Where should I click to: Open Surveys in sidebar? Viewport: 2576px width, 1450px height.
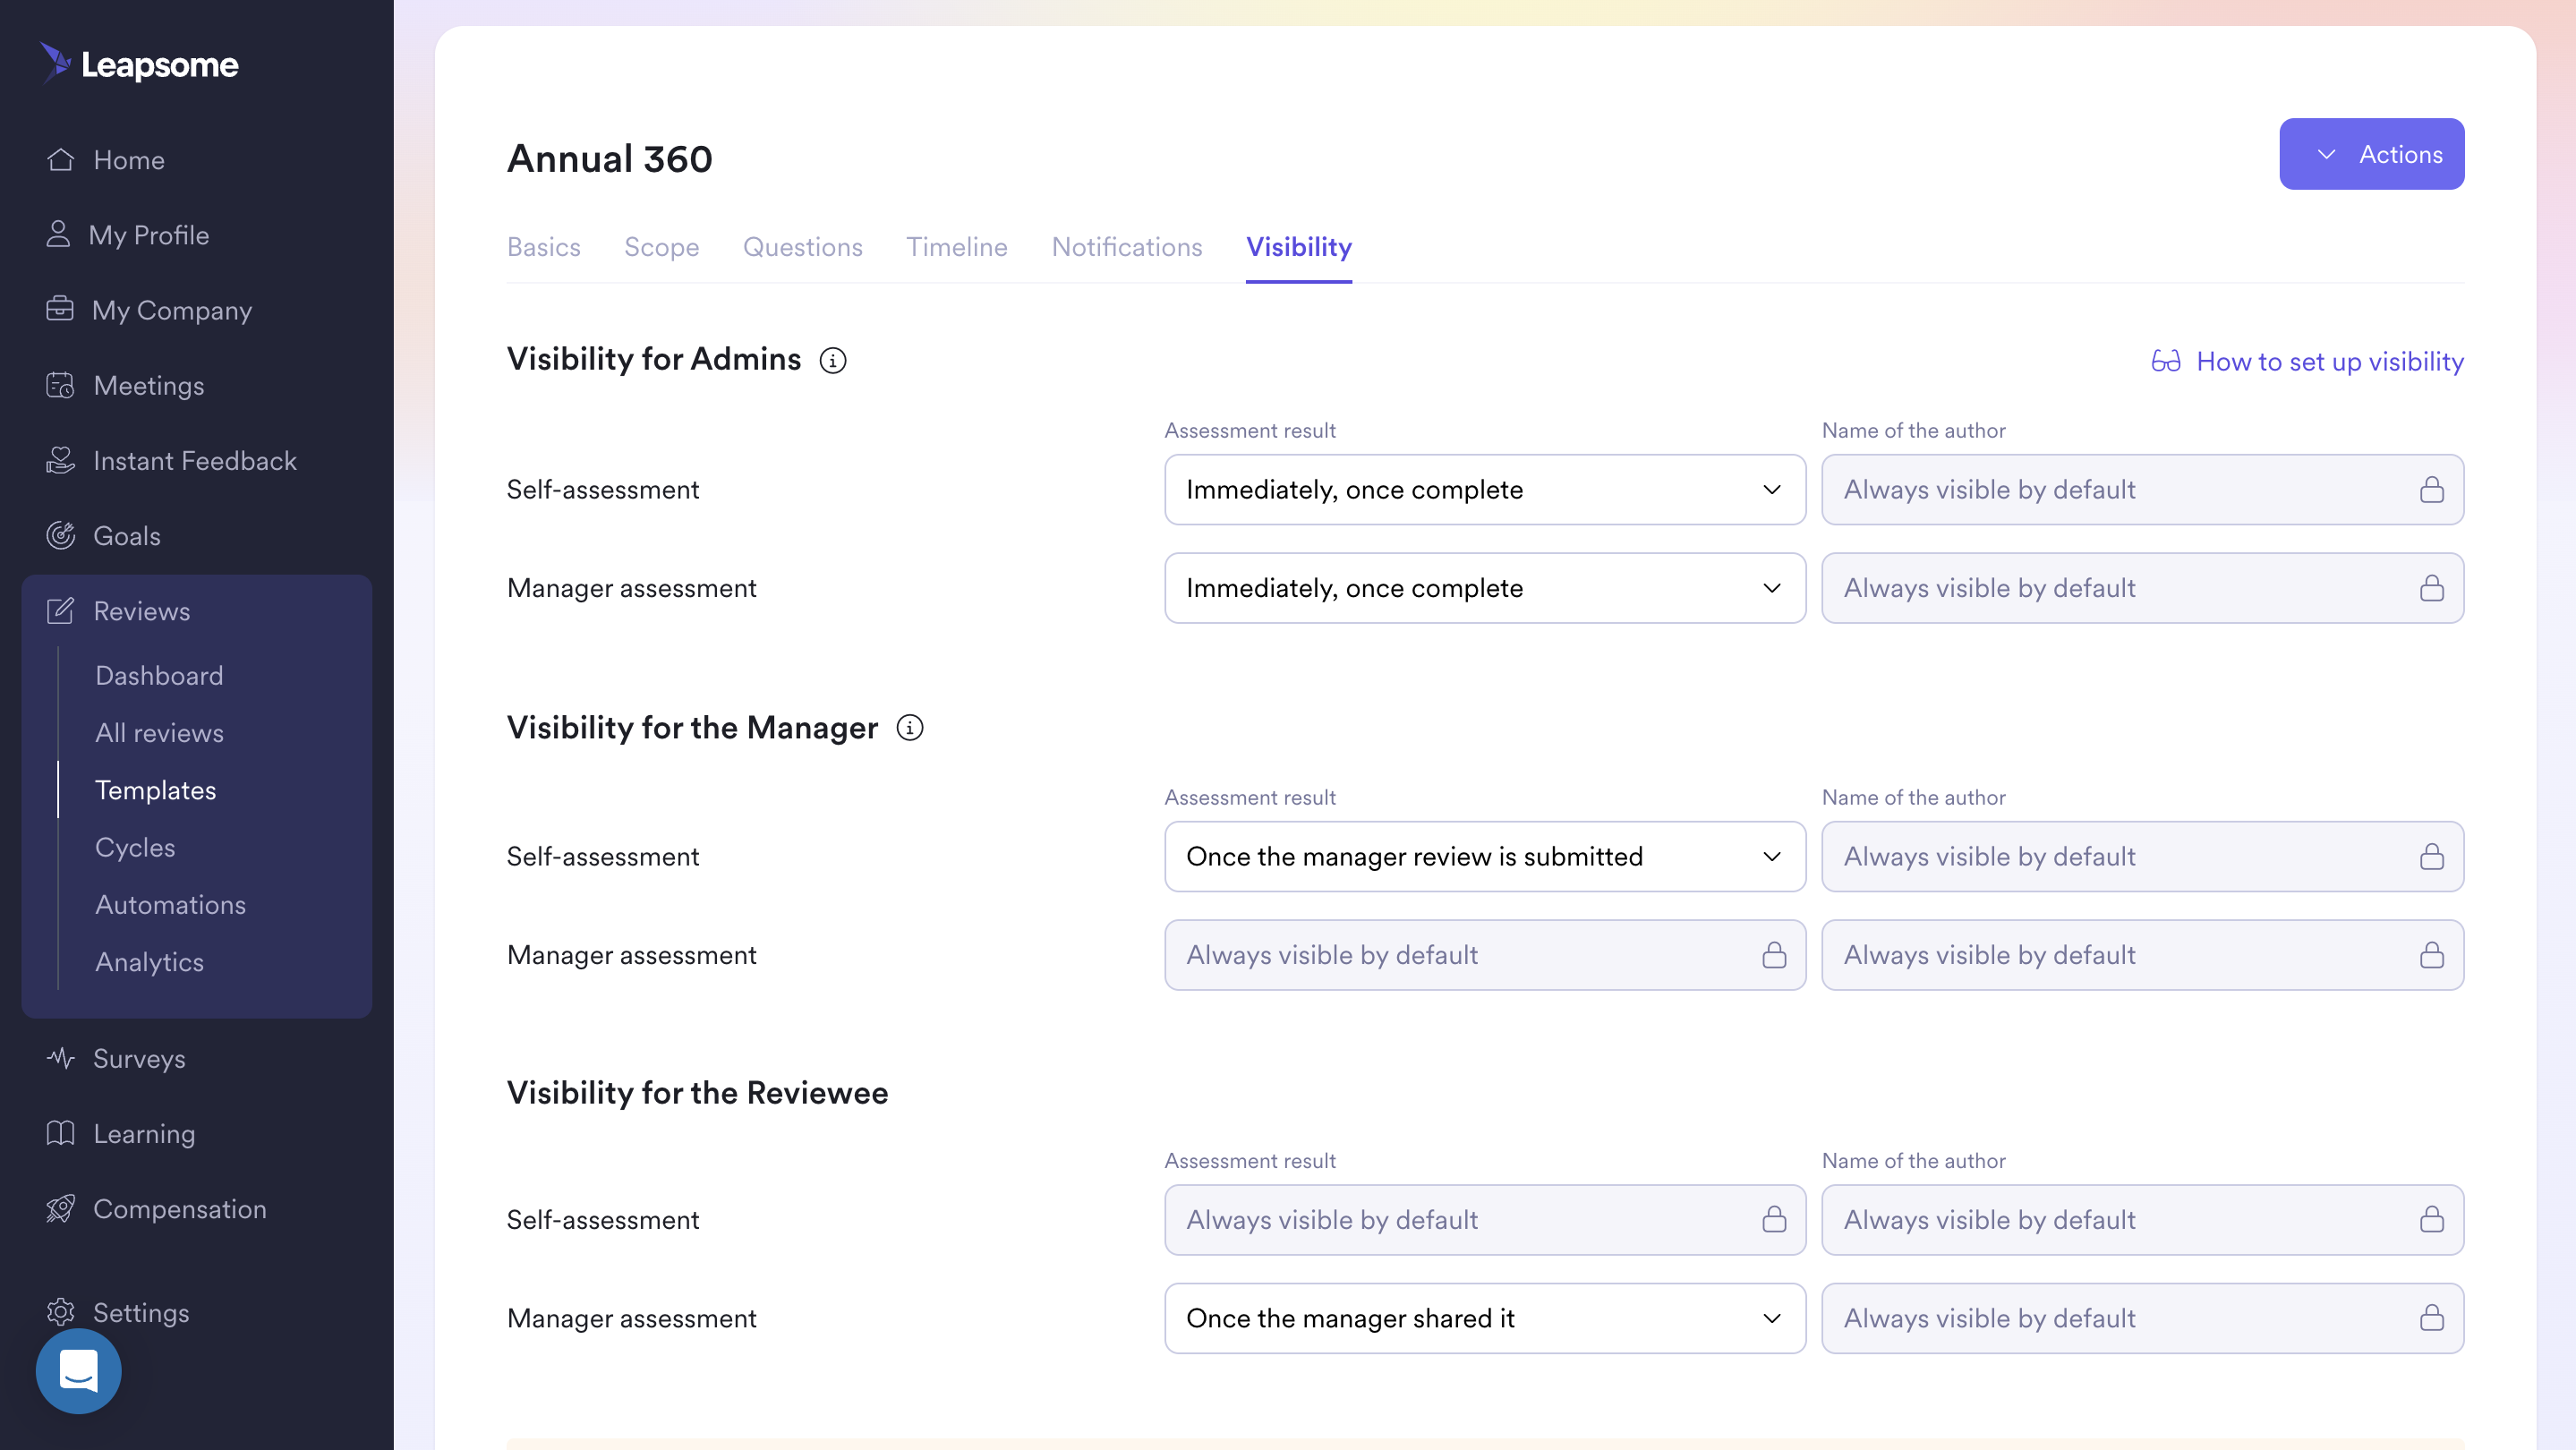[139, 1058]
